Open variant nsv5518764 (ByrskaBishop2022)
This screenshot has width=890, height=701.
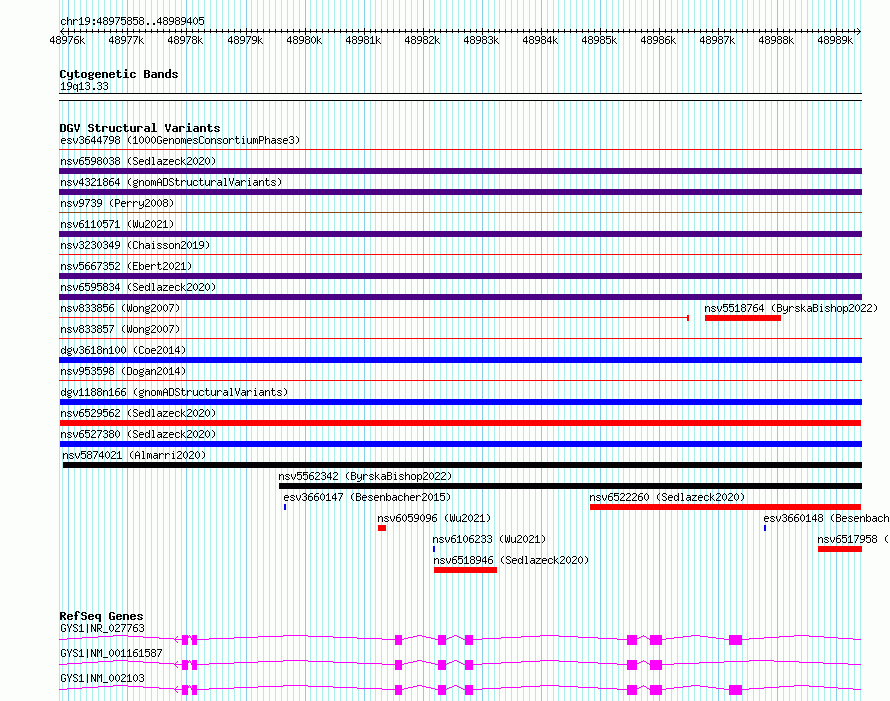tap(791, 308)
